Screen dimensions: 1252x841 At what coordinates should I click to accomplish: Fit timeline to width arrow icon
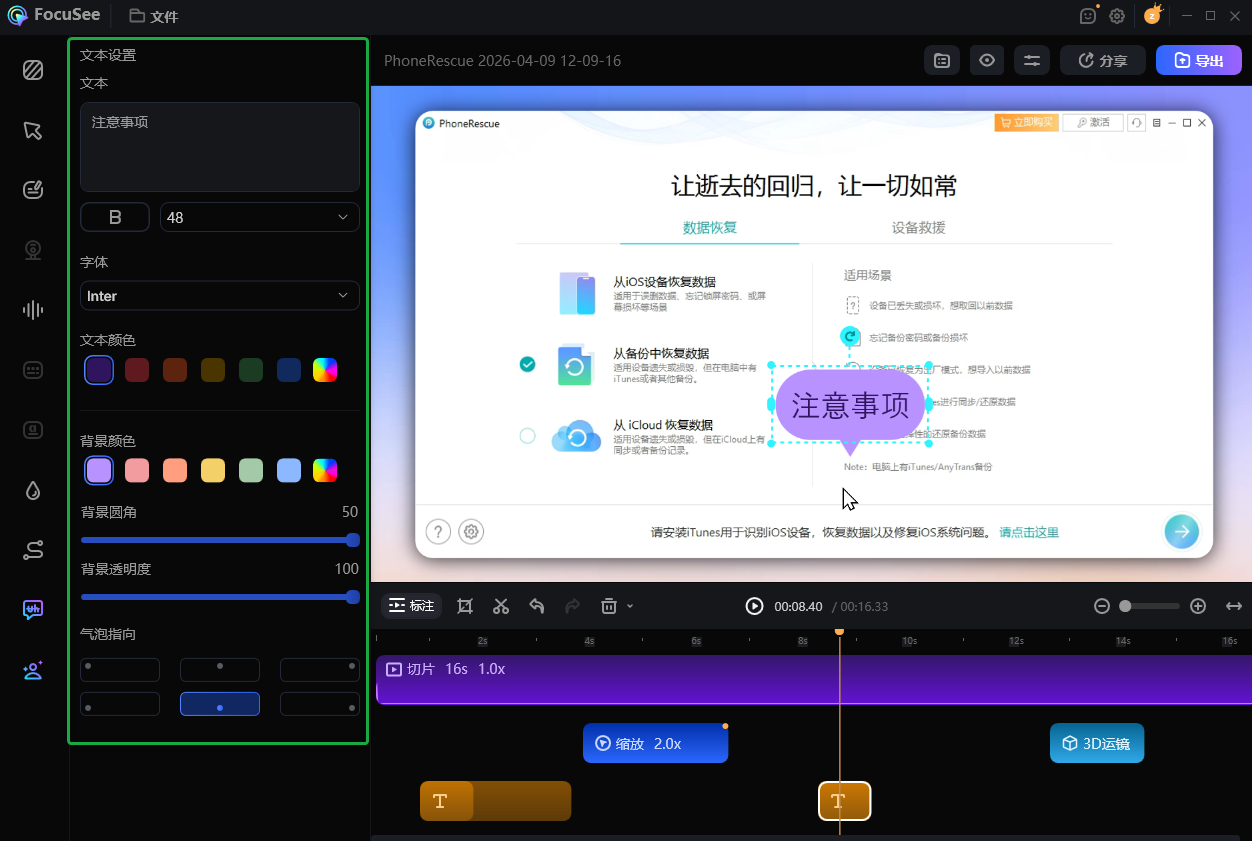tap(1234, 606)
